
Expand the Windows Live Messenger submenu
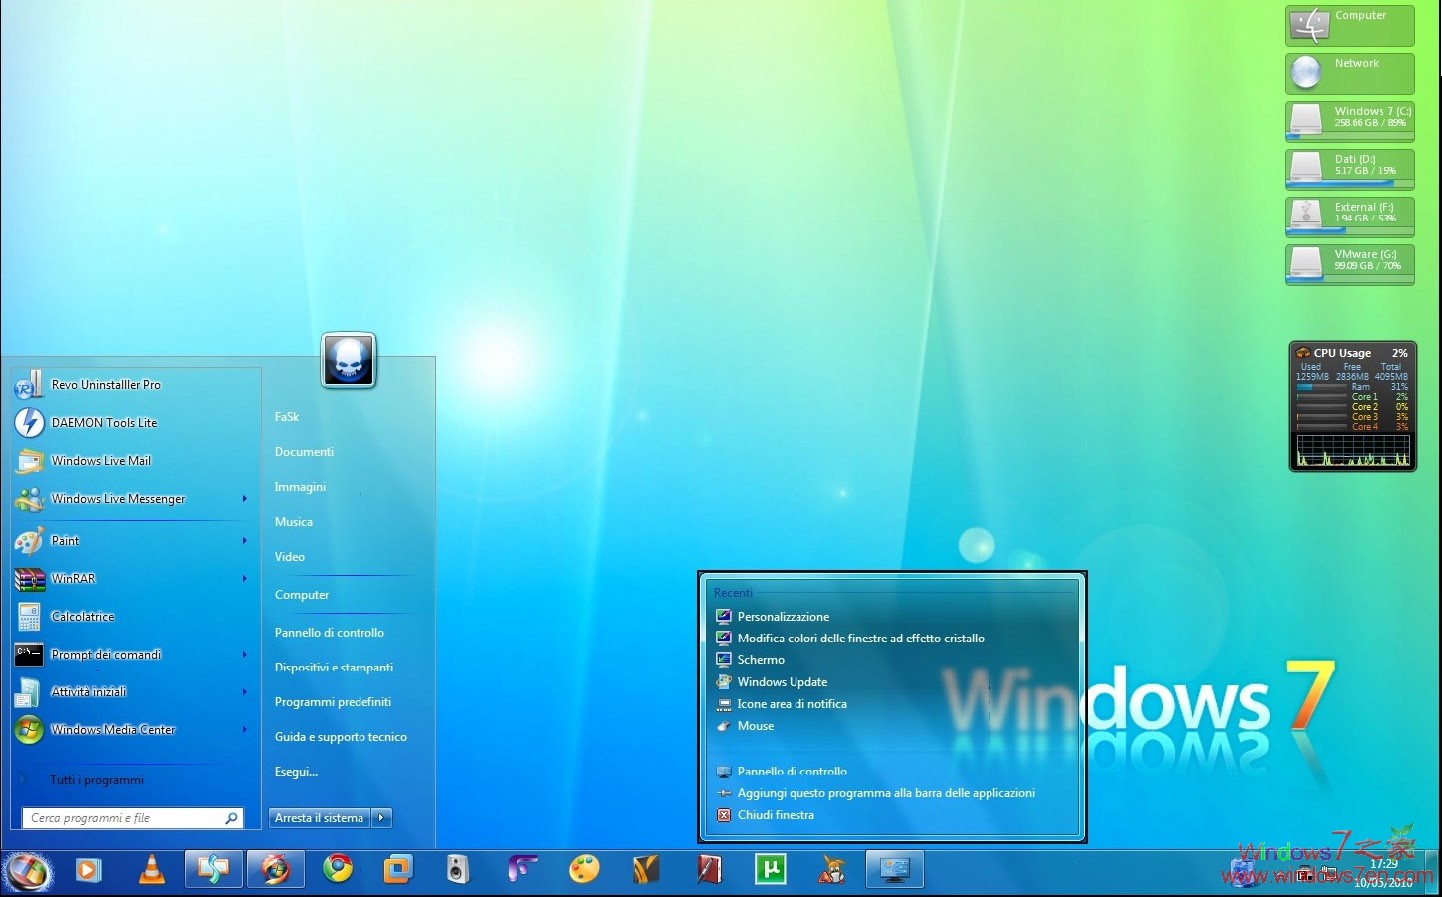tap(244, 498)
